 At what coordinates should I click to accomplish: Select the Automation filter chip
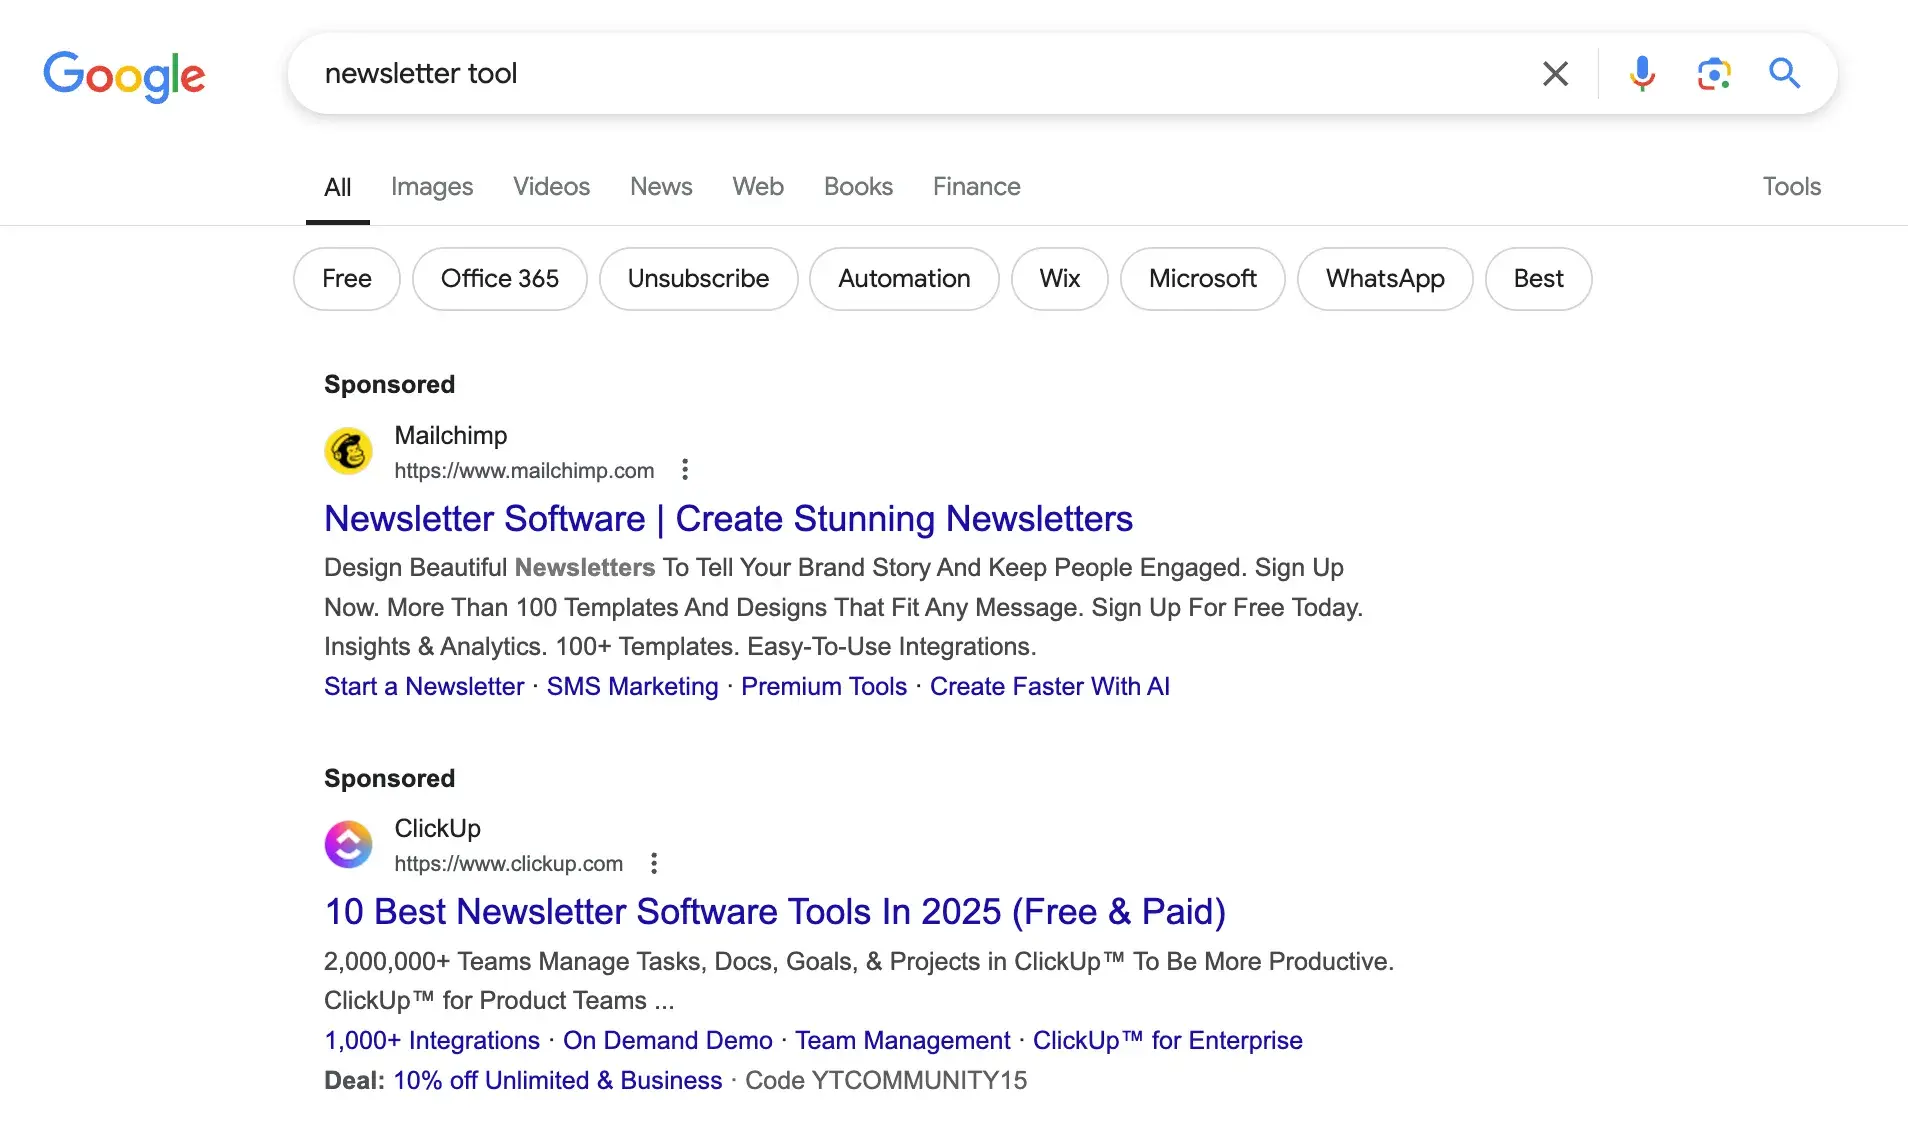coord(903,279)
